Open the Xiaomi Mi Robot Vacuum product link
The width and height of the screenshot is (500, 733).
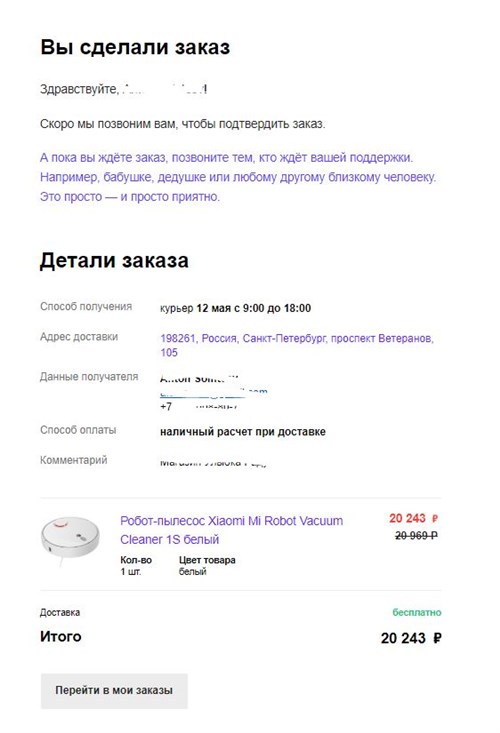pos(231,530)
